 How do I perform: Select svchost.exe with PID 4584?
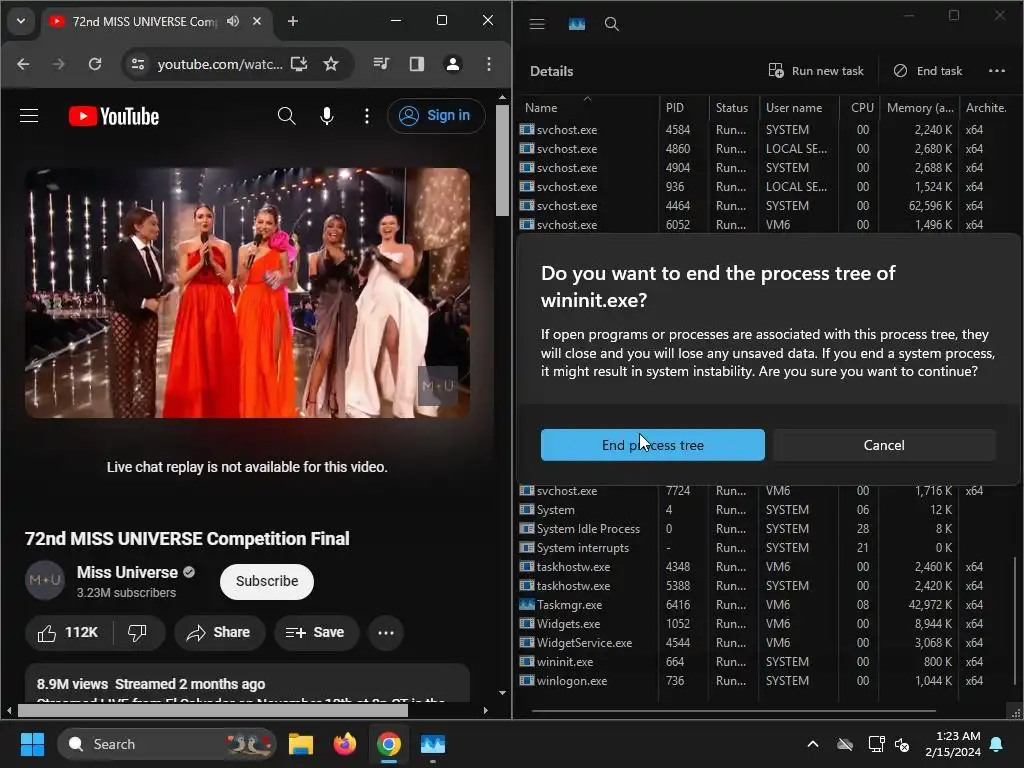764,129
